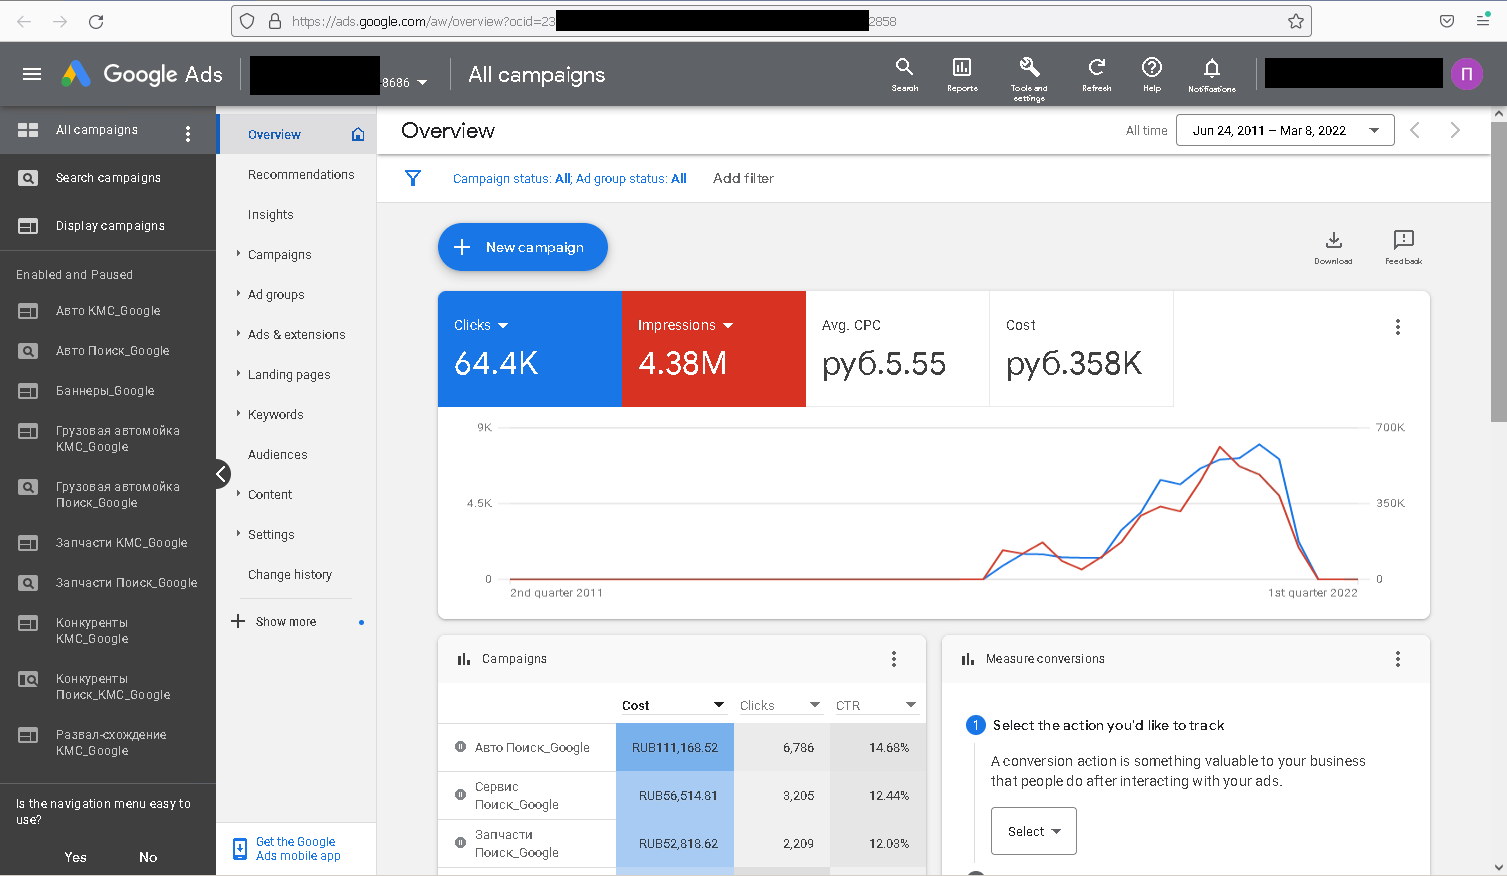Select Search campaigns in sidebar

(x=108, y=178)
